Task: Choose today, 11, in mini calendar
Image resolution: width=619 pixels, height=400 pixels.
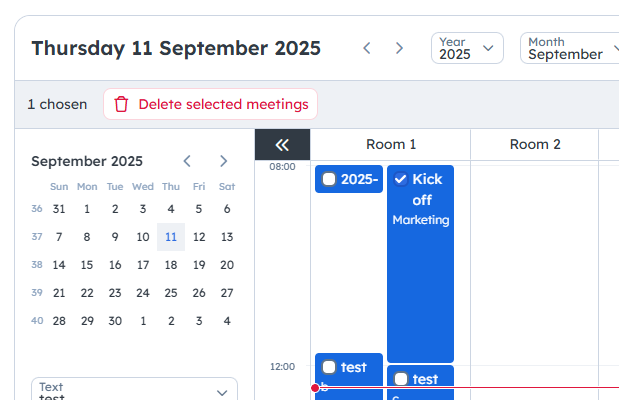Action: click(x=171, y=237)
